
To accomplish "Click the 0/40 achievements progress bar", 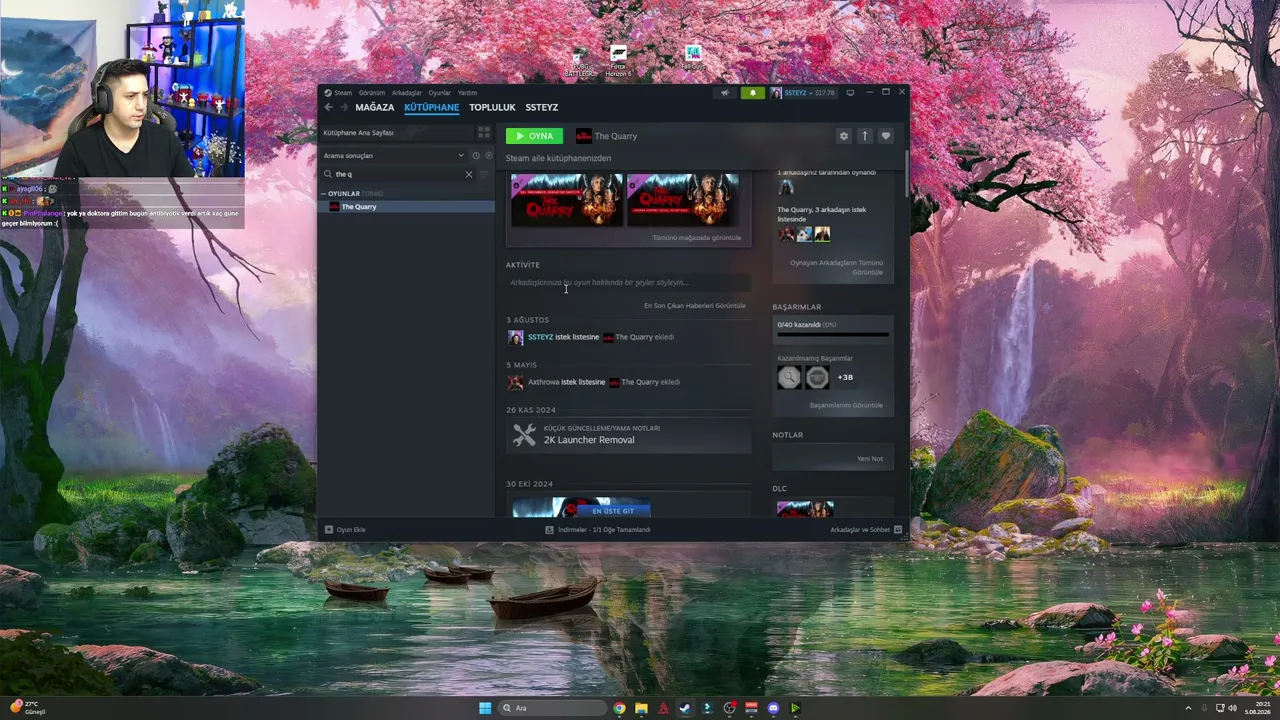I will point(833,334).
